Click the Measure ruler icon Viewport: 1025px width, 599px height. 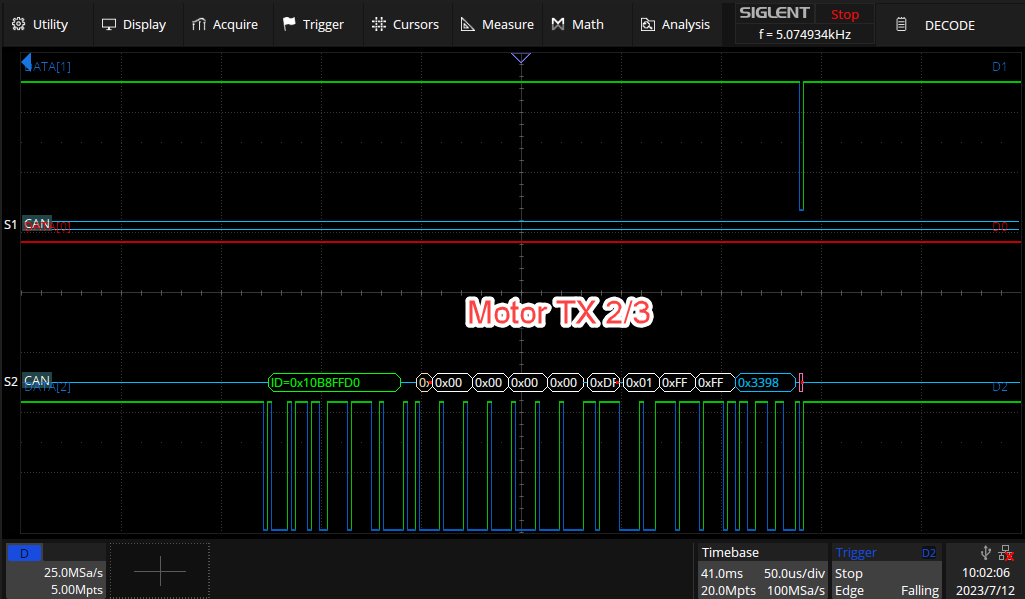466,23
